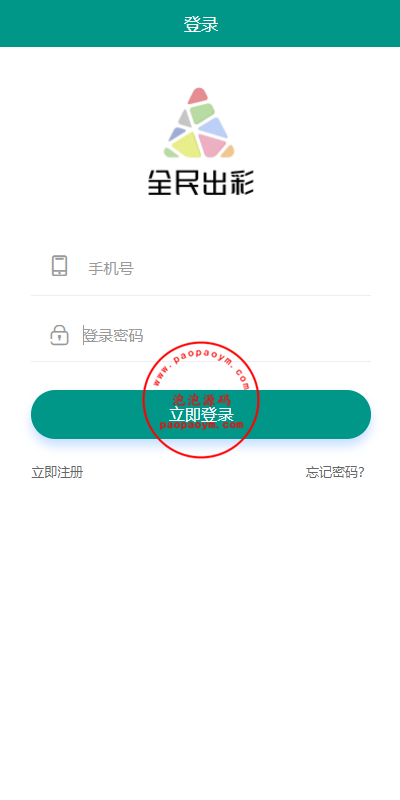Click the 泡泡源码 red watermark text
400x800 pixels.
pyautogui.click(x=201, y=399)
